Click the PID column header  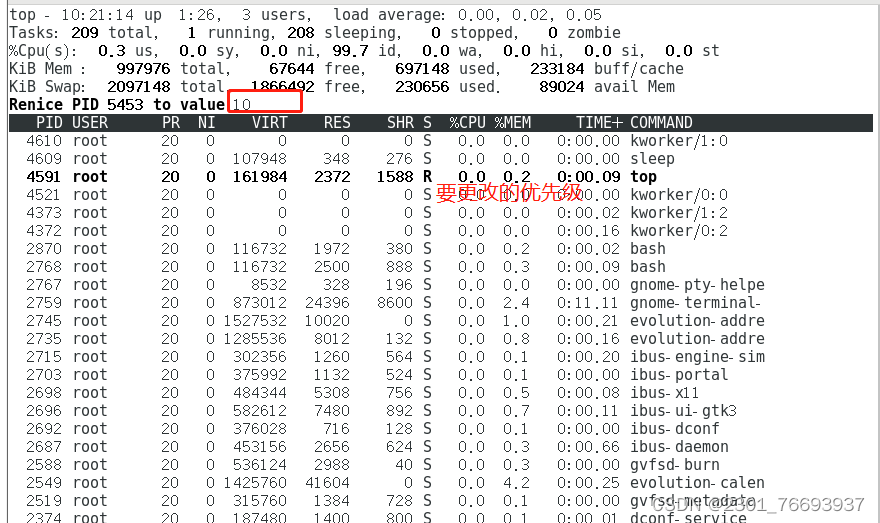pos(49,122)
